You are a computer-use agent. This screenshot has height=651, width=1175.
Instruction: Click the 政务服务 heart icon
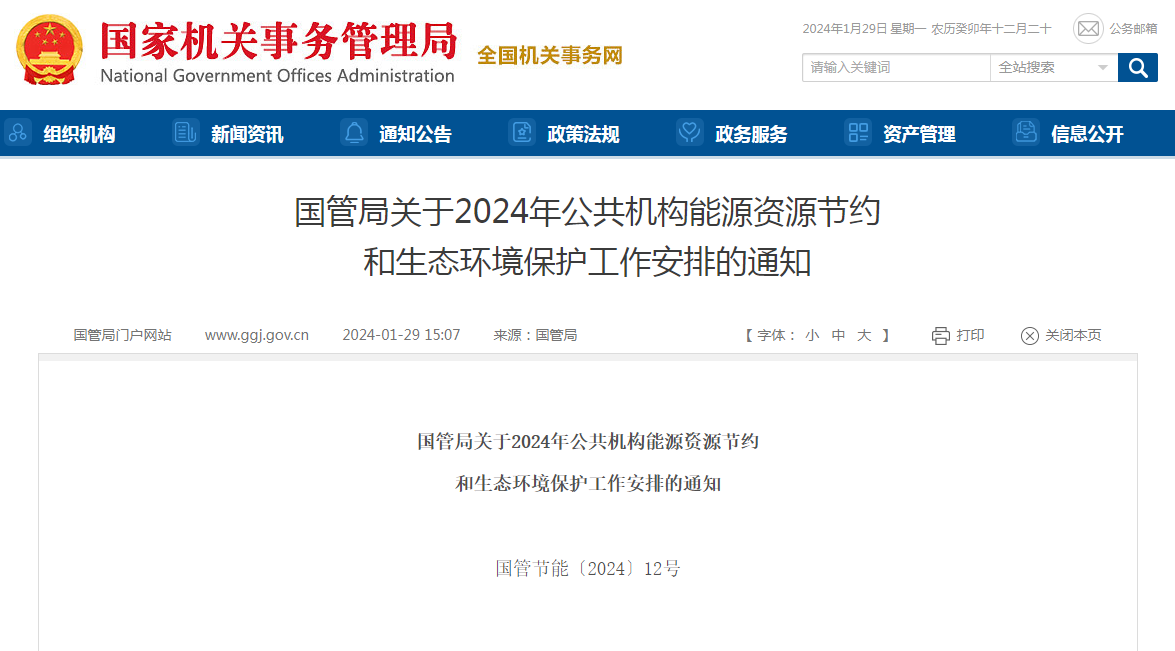coord(689,133)
